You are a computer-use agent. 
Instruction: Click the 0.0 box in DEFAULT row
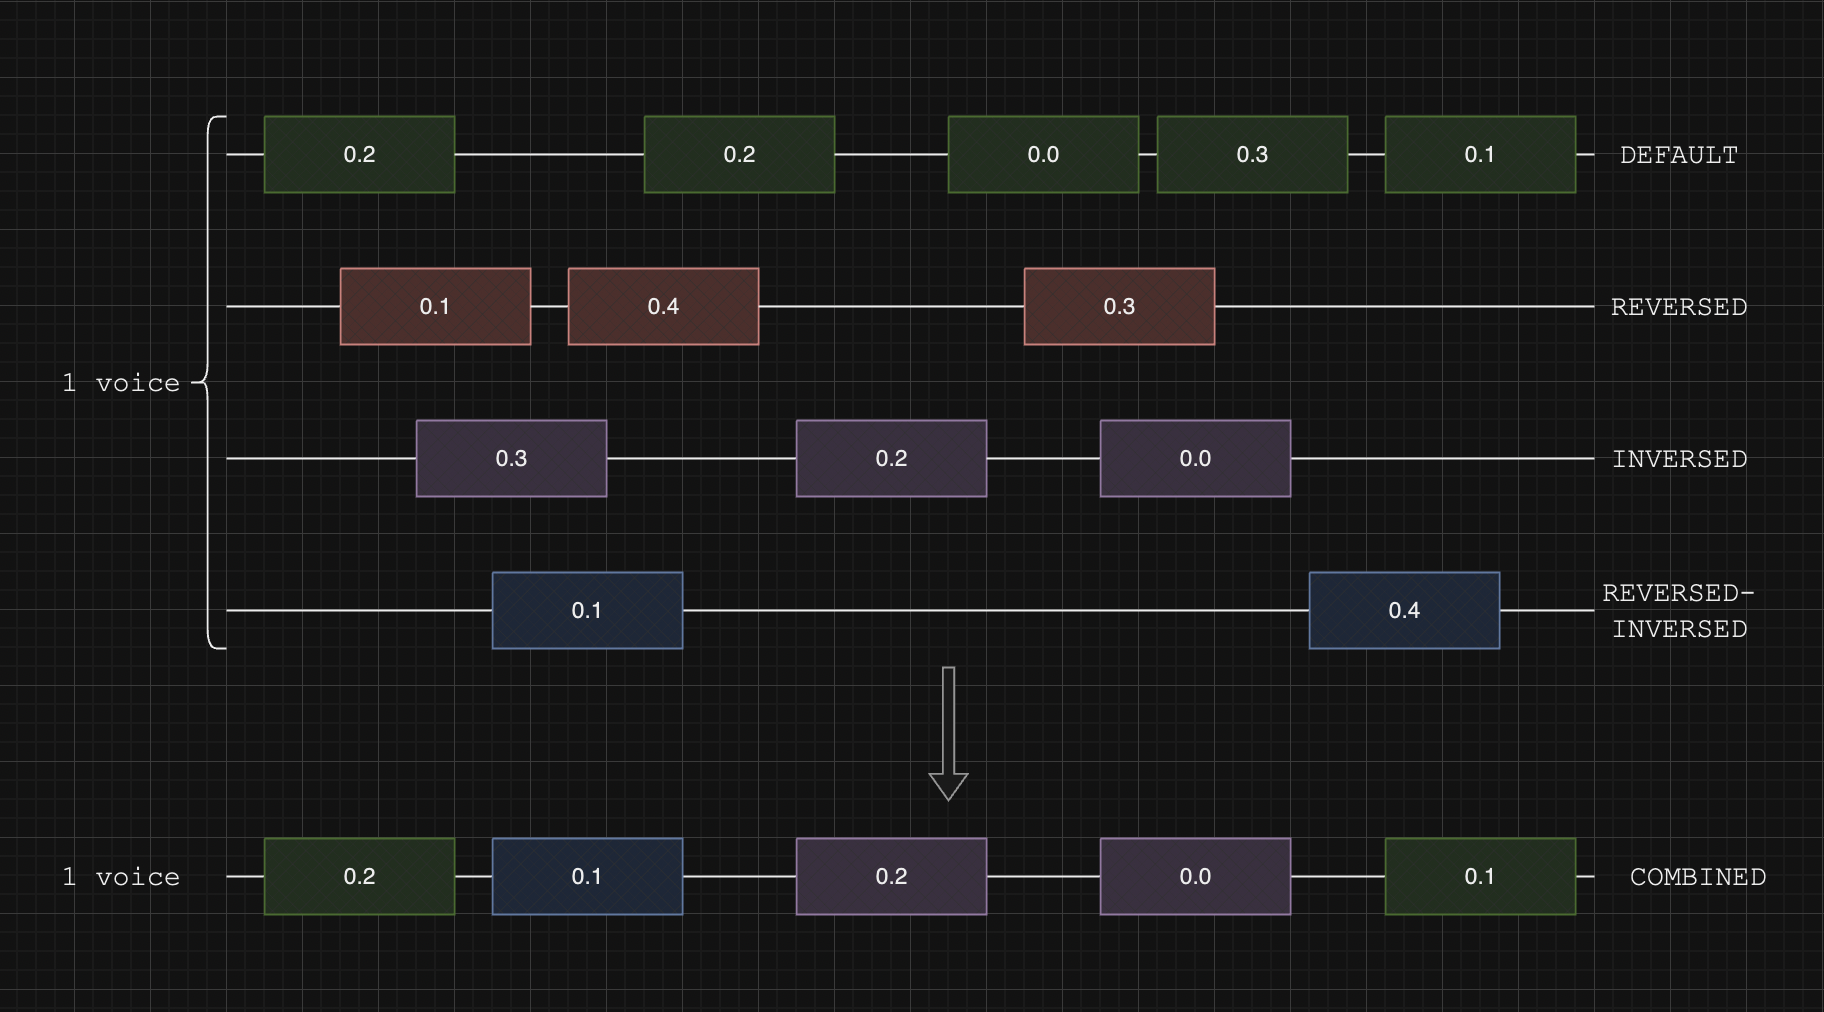(x=1043, y=154)
